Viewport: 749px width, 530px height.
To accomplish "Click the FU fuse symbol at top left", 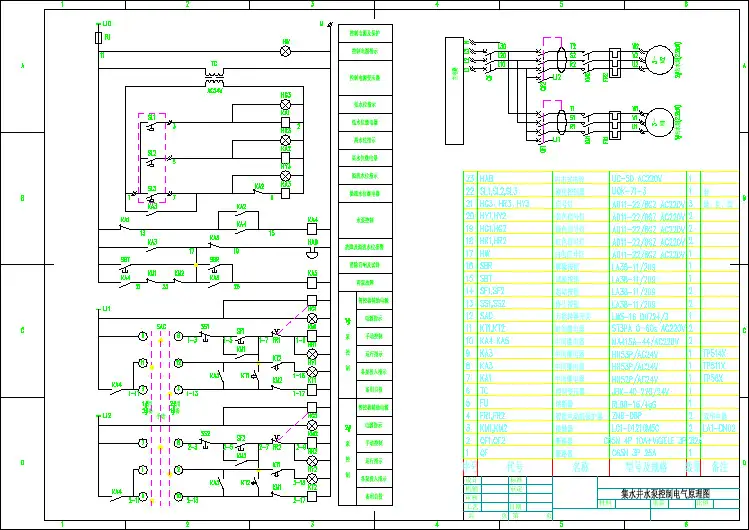I will click(97, 37).
